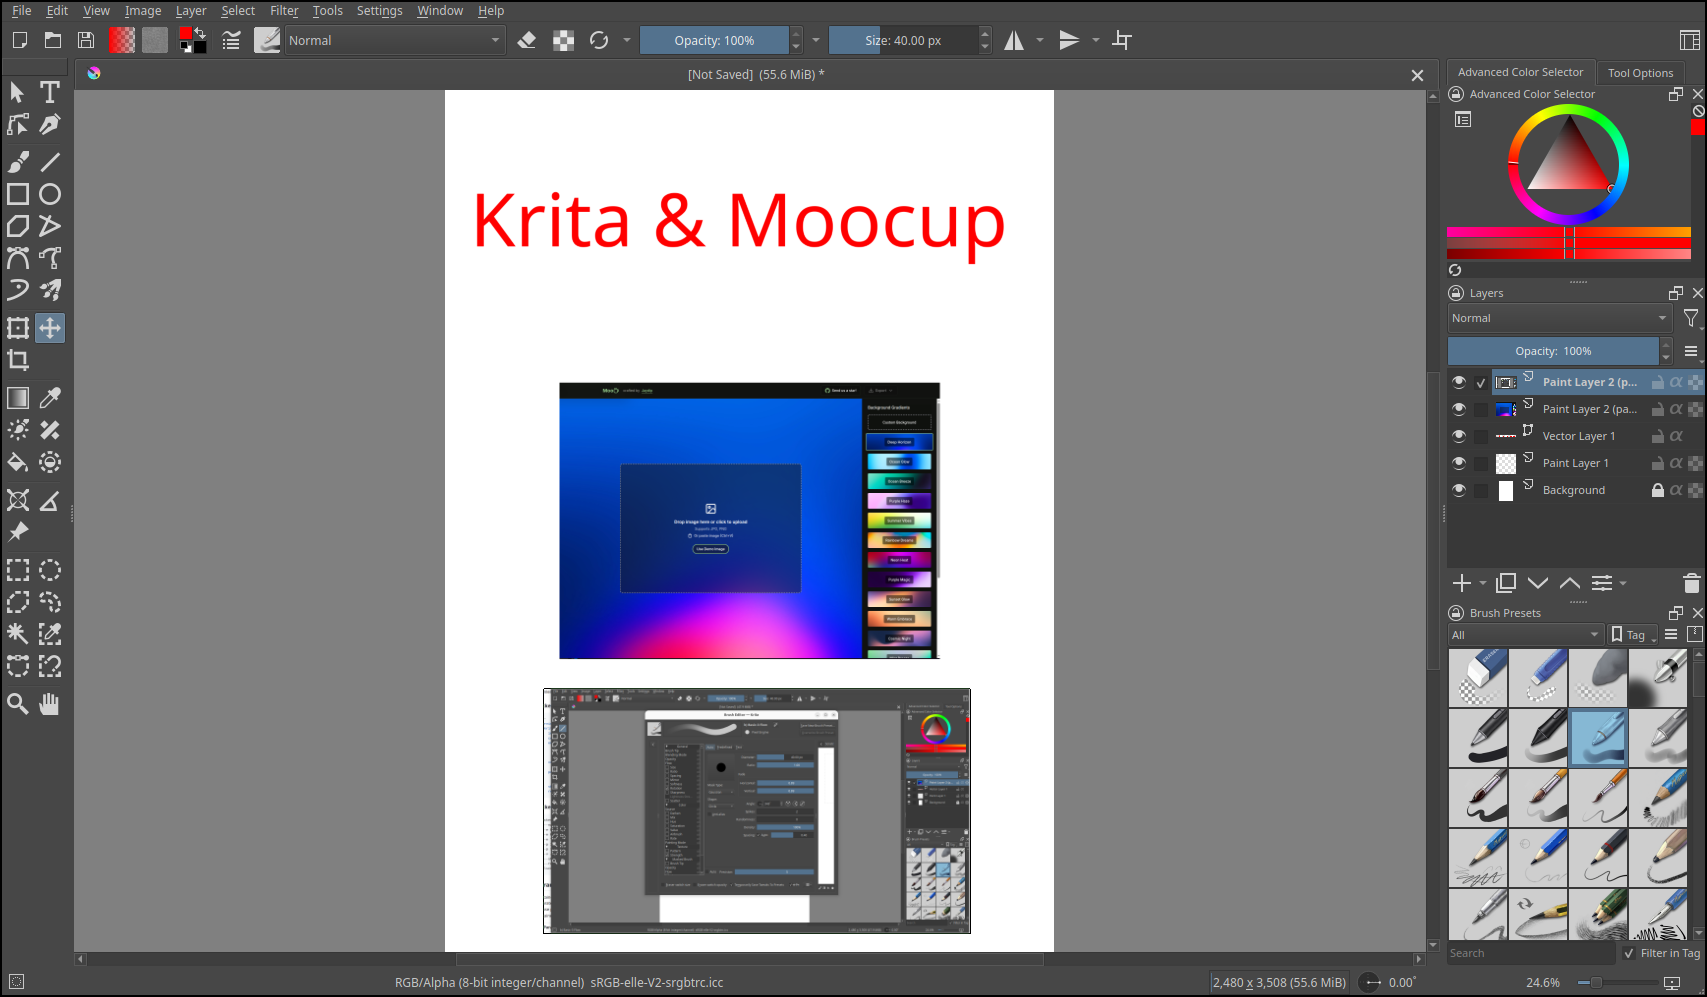Switch to the Tool Options tab
The width and height of the screenshot is (1707, 997).
(x=1640, y=72)
